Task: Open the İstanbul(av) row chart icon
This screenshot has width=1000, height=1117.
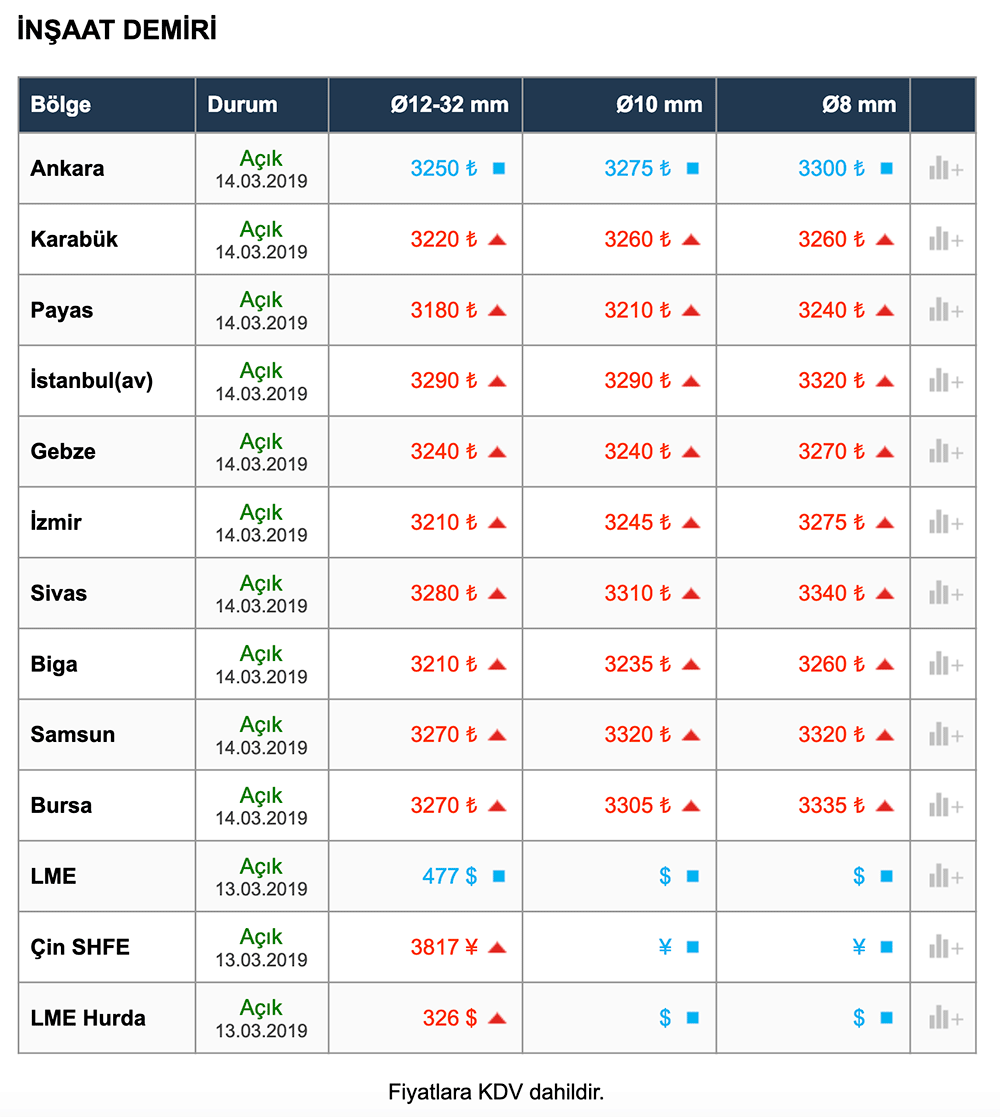Action: [945, 381]
